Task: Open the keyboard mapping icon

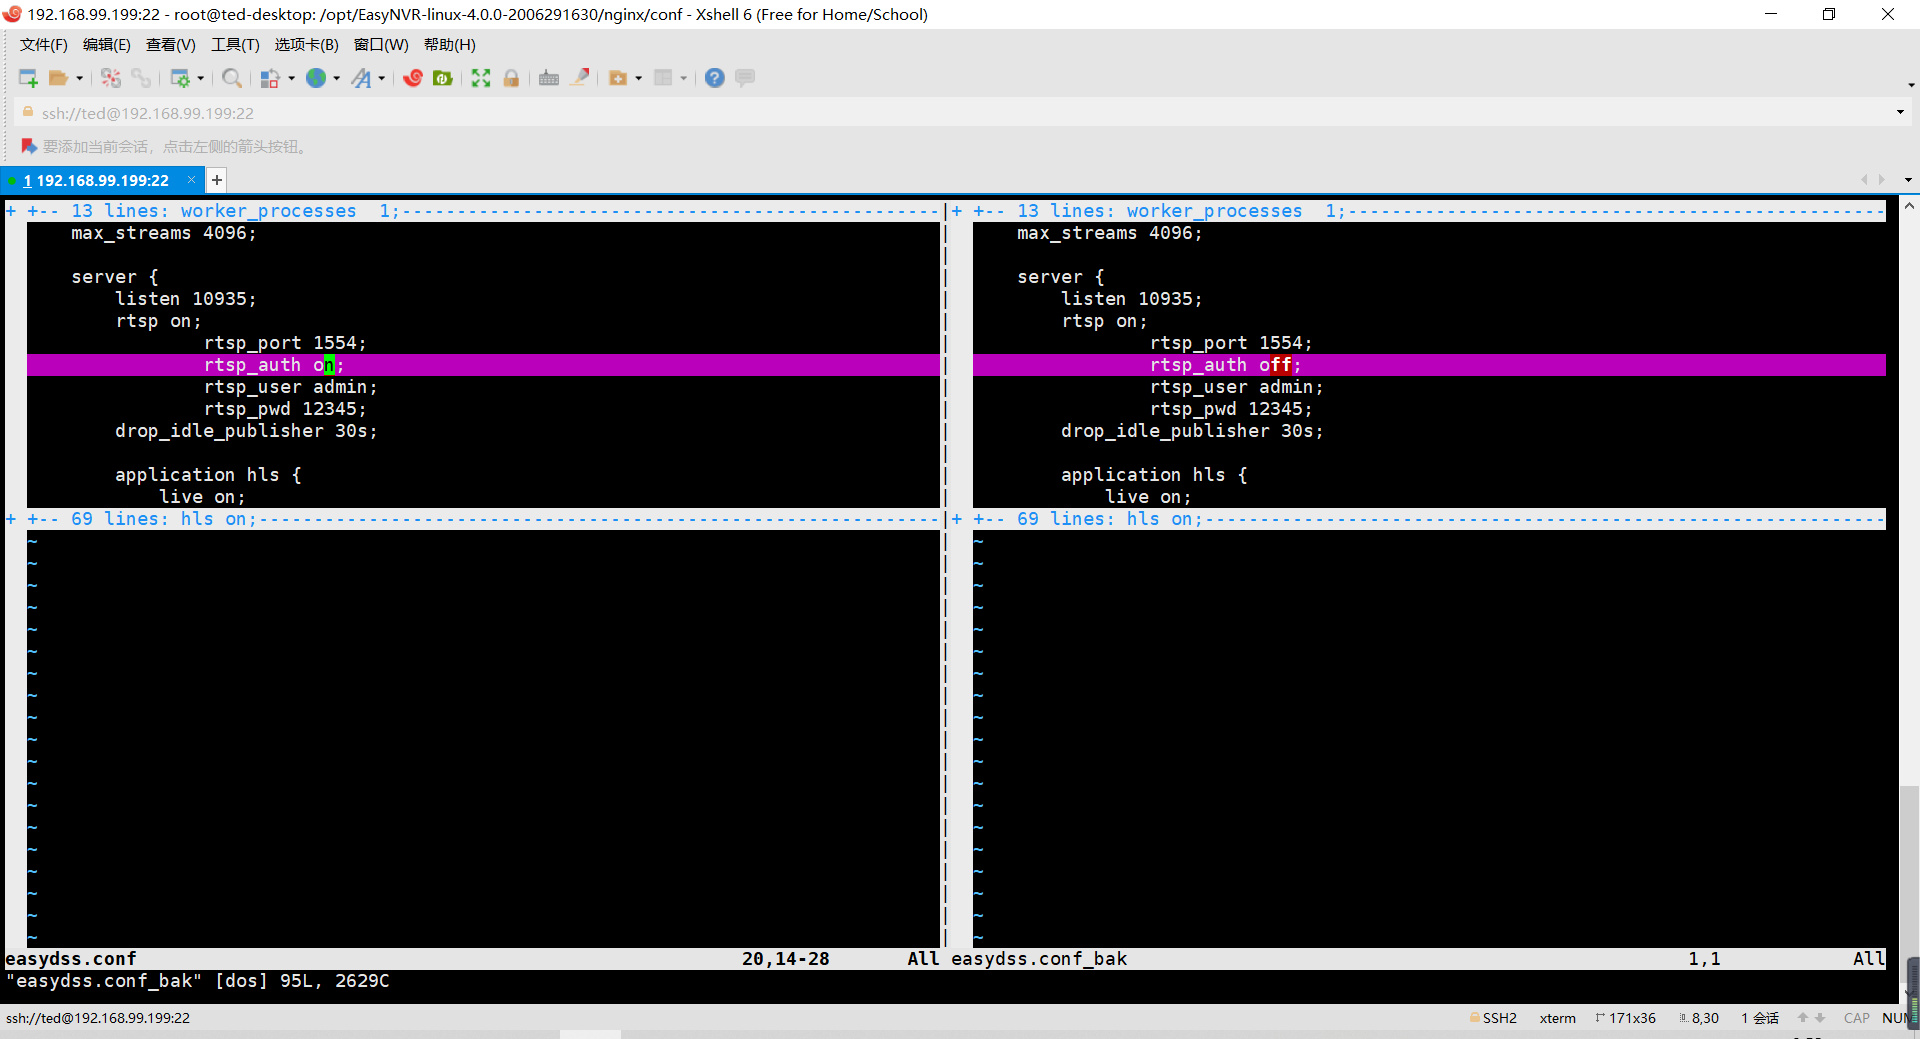Action: [549, 78]
